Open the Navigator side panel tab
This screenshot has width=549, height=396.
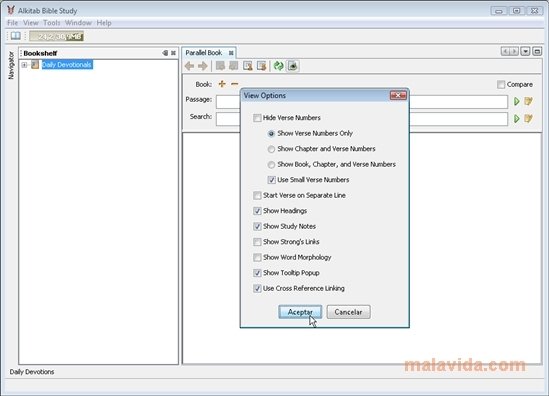coord(11,65)
